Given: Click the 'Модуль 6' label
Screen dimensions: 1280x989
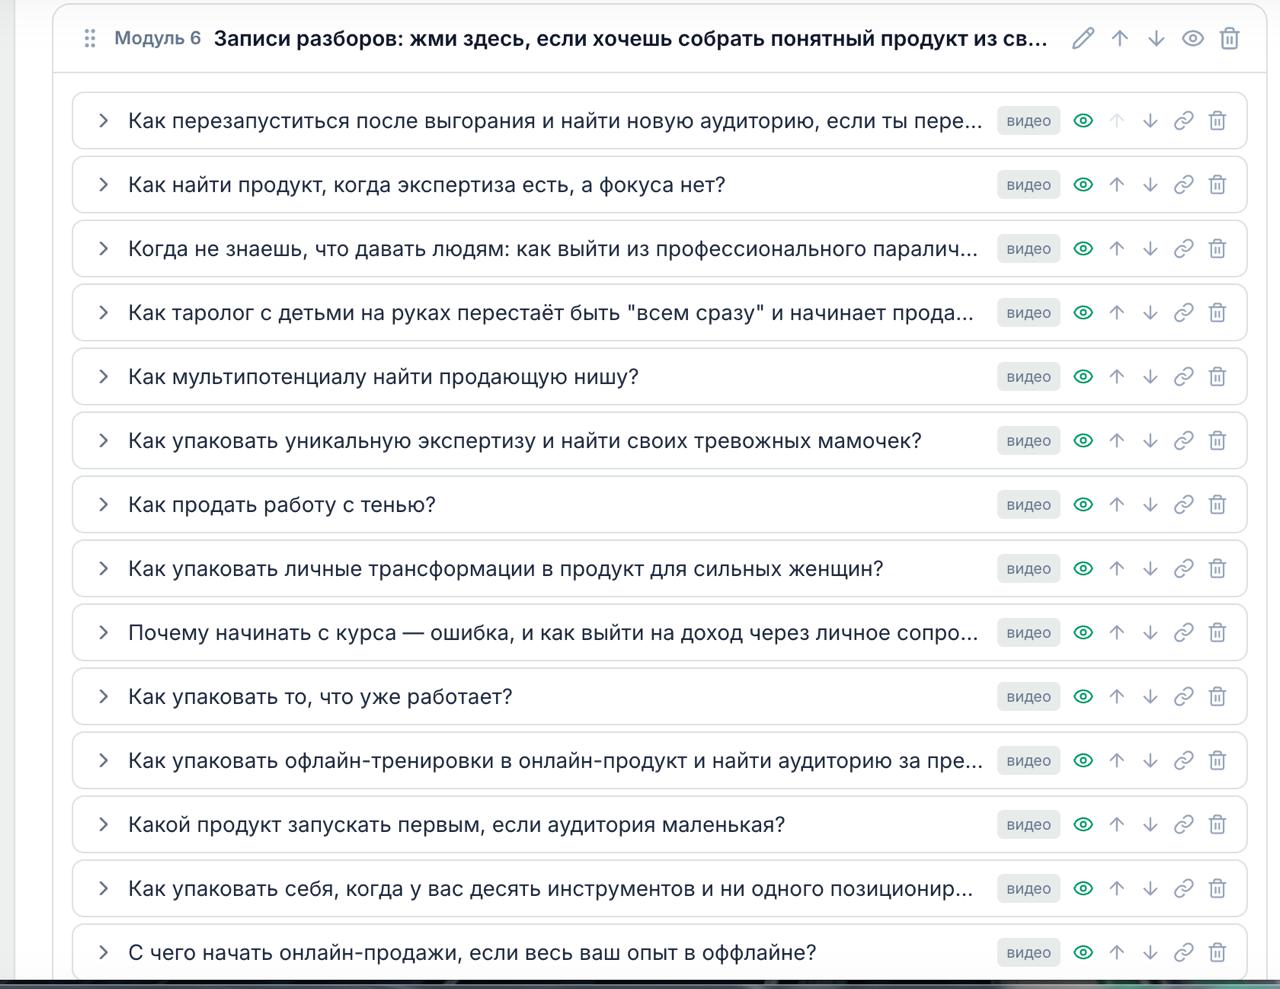Looking at the screenshot, I should pos(157,38).
